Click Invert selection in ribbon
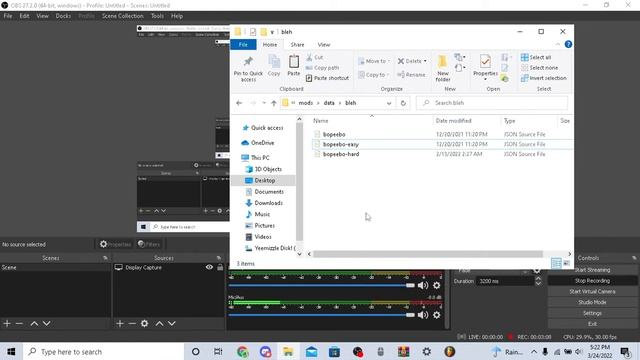640x360 pixels. [544, 78]
